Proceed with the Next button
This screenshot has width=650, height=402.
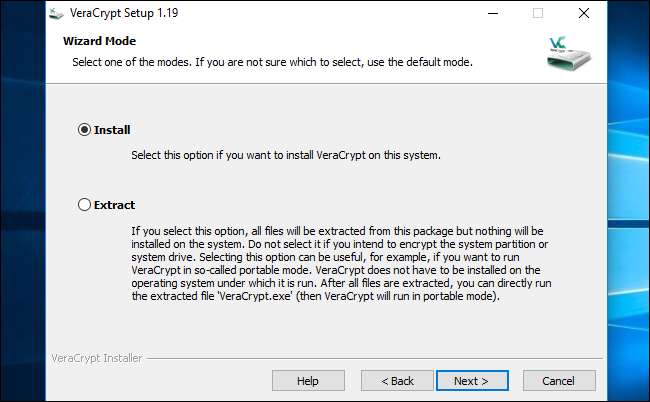(470, 381)
